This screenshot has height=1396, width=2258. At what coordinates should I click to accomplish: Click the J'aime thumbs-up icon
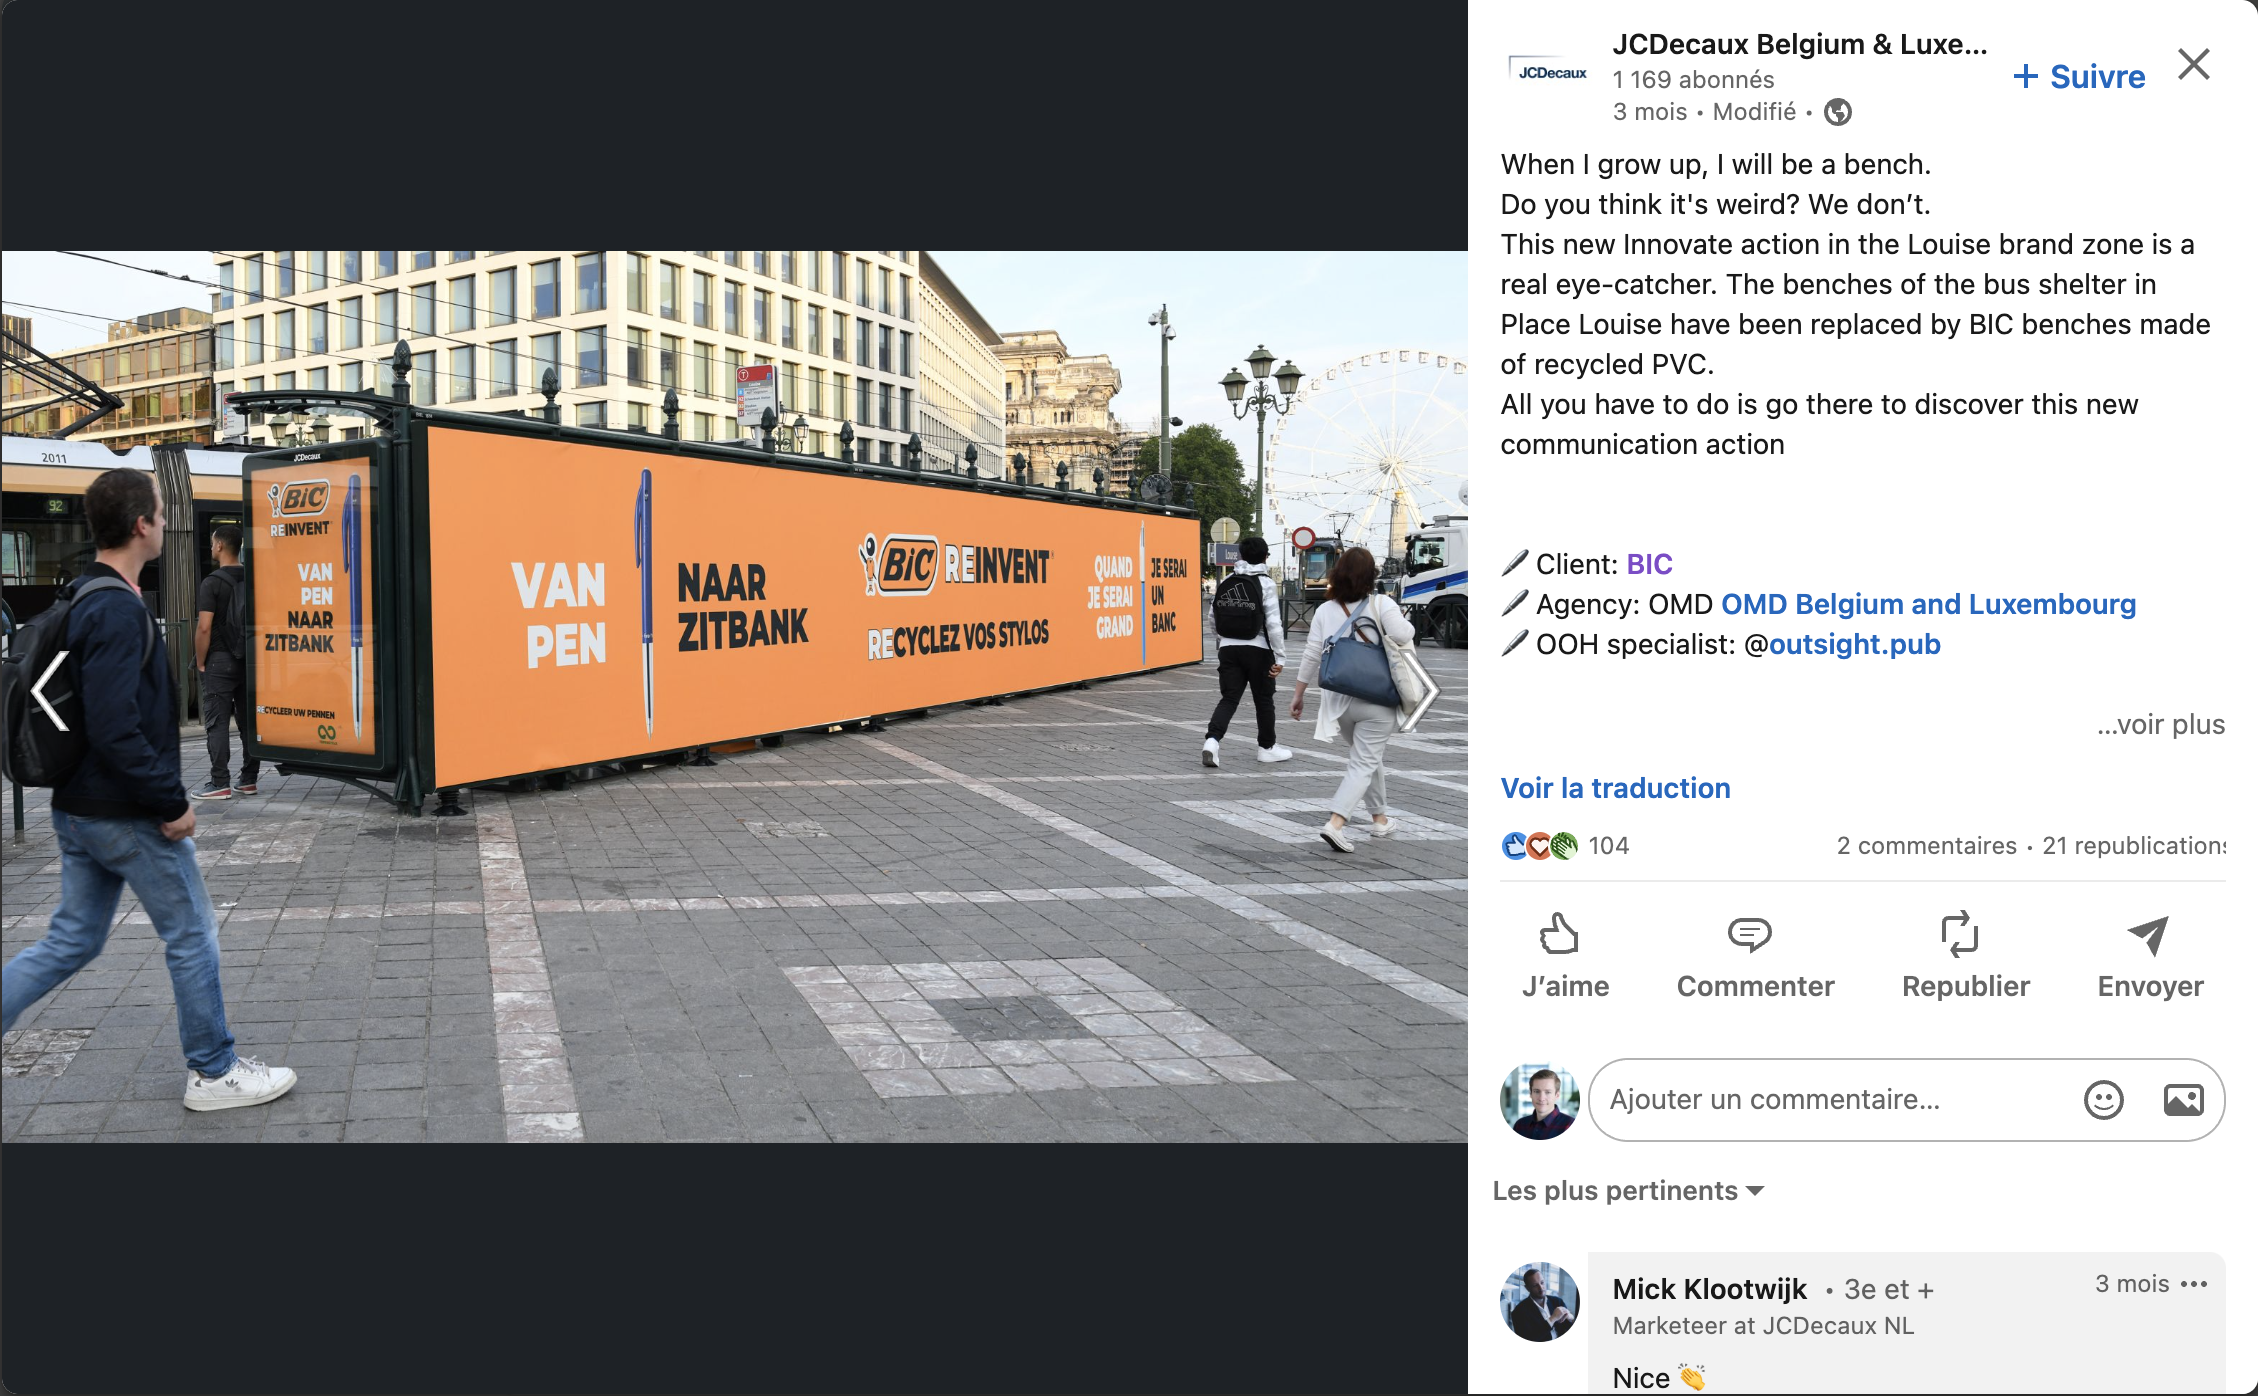tap(1558, 935)
